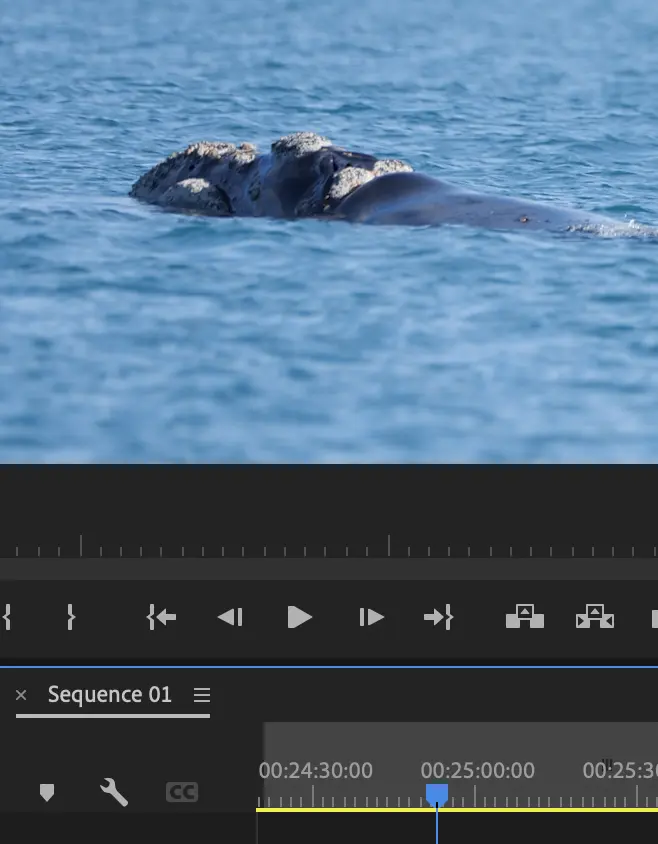The width and height of the screenshot is (658, 844).
Task: Click the whale video preview
Action: coord(329,230)
